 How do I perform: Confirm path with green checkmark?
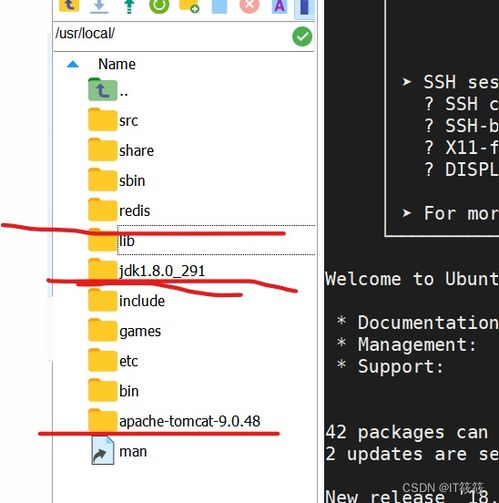pyautogui.click(x=302, y=37)
